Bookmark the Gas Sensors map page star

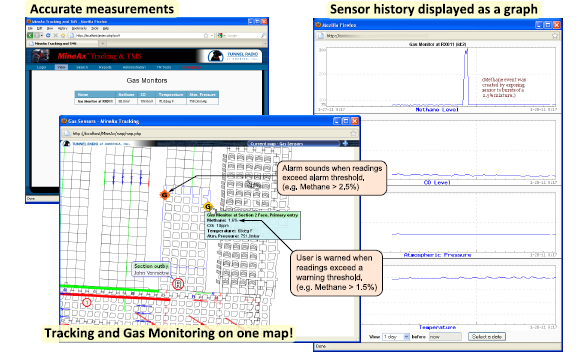click(353, 133)
